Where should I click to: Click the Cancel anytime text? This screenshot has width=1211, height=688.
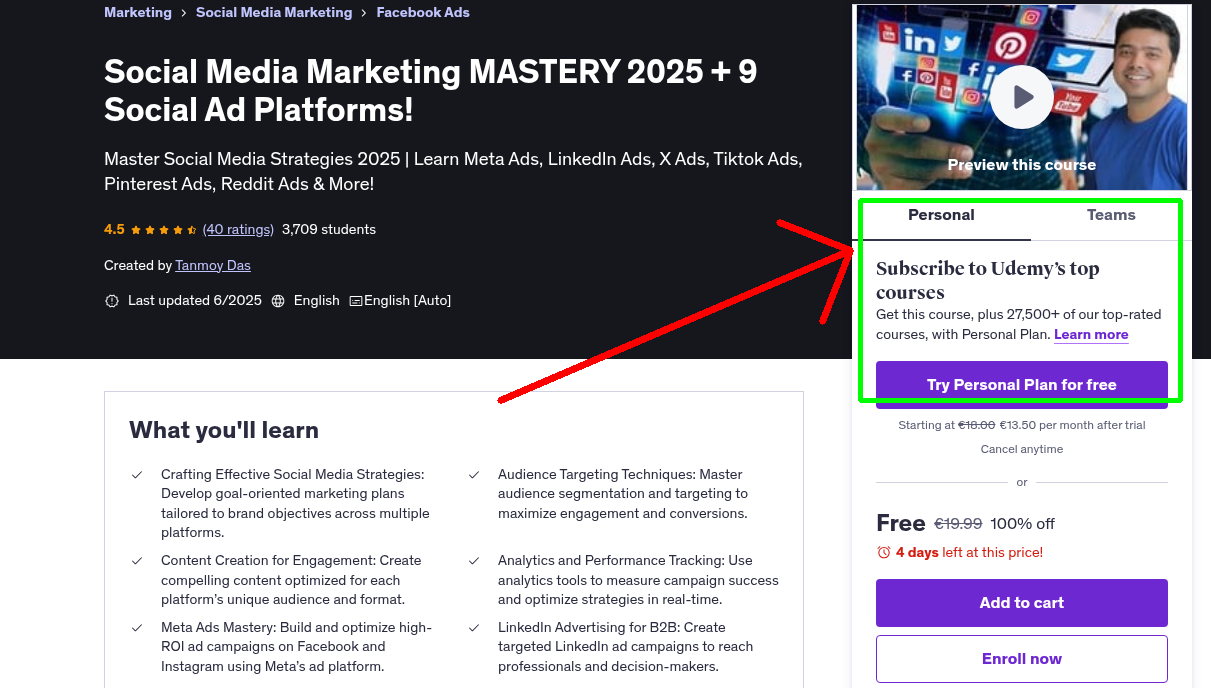(x=1022, y=449)
